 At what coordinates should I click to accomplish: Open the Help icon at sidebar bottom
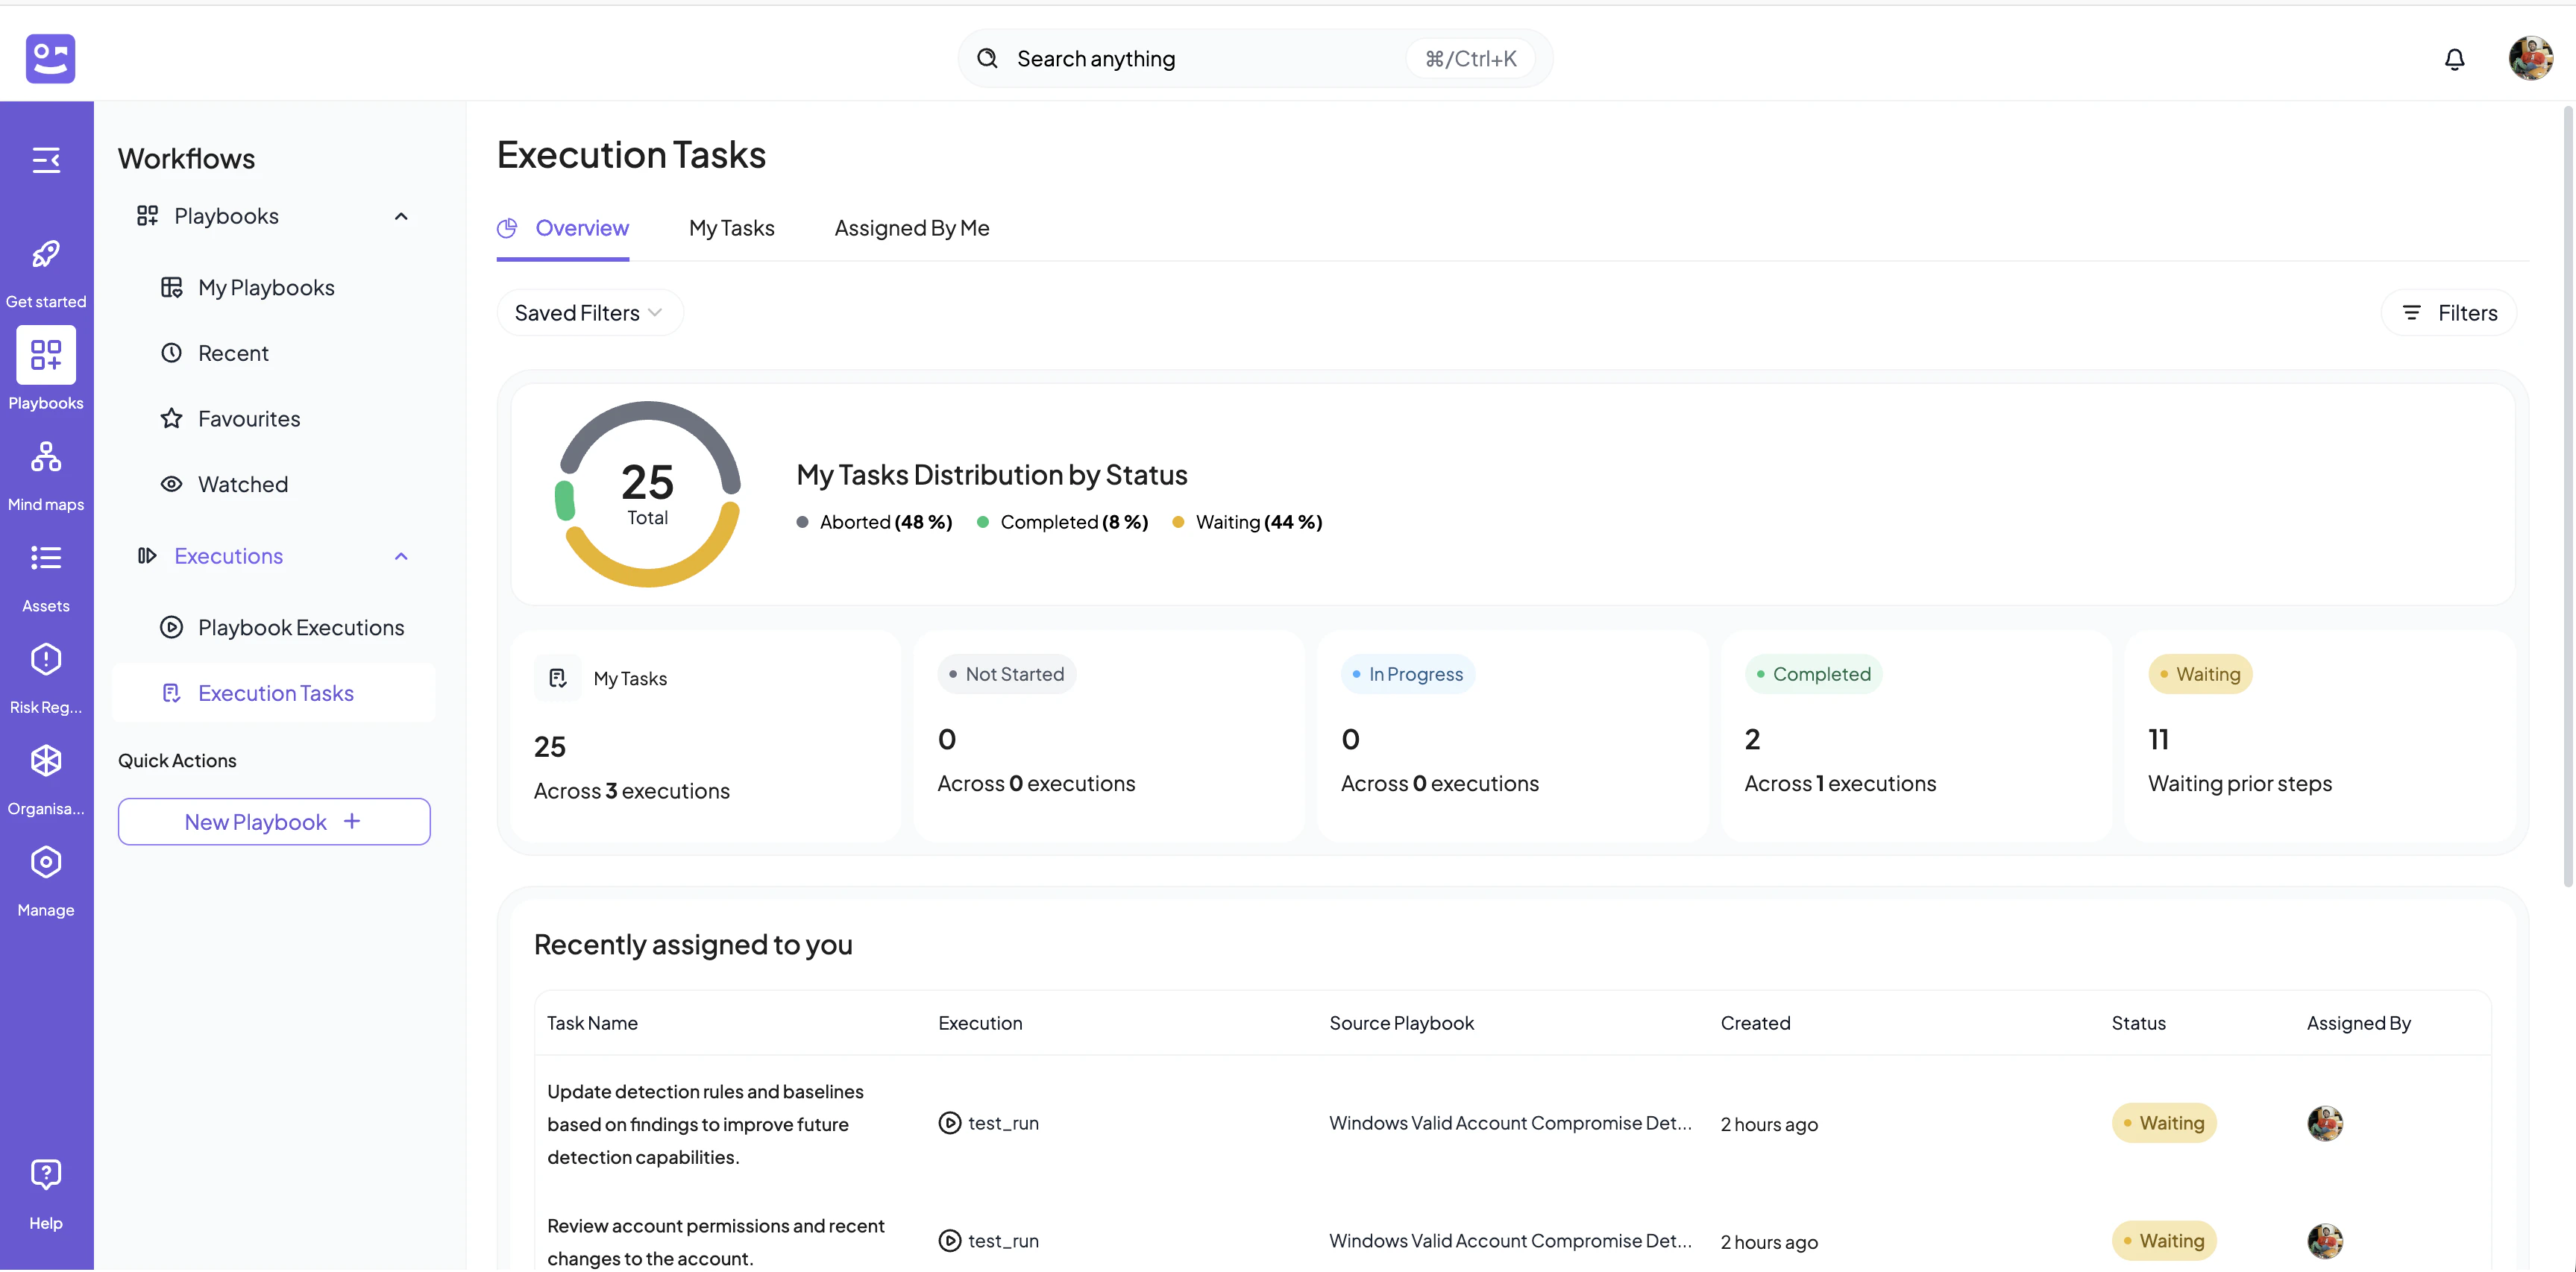(x=46, y=1173)
